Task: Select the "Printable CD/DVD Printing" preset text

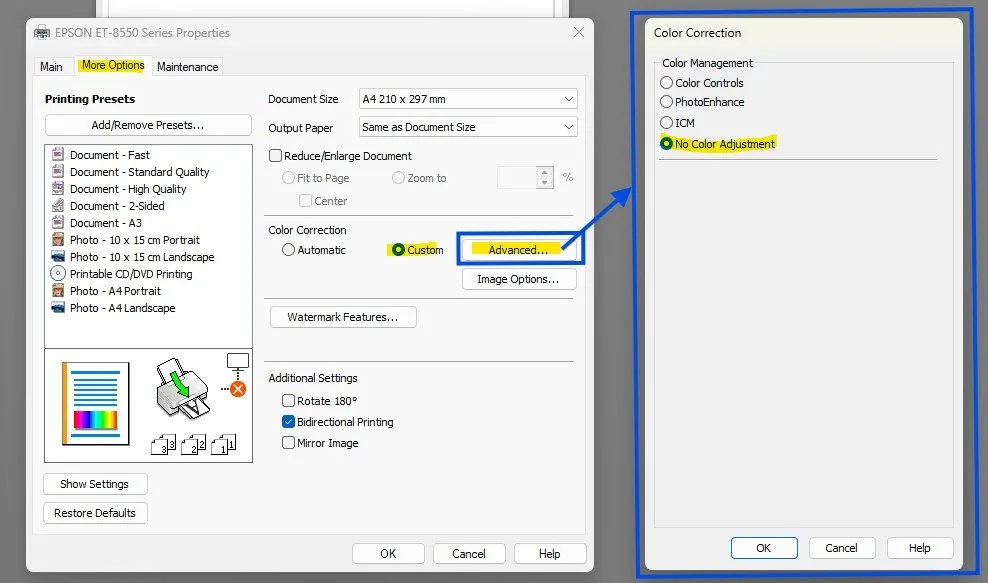Action: (x=131, y=274)
